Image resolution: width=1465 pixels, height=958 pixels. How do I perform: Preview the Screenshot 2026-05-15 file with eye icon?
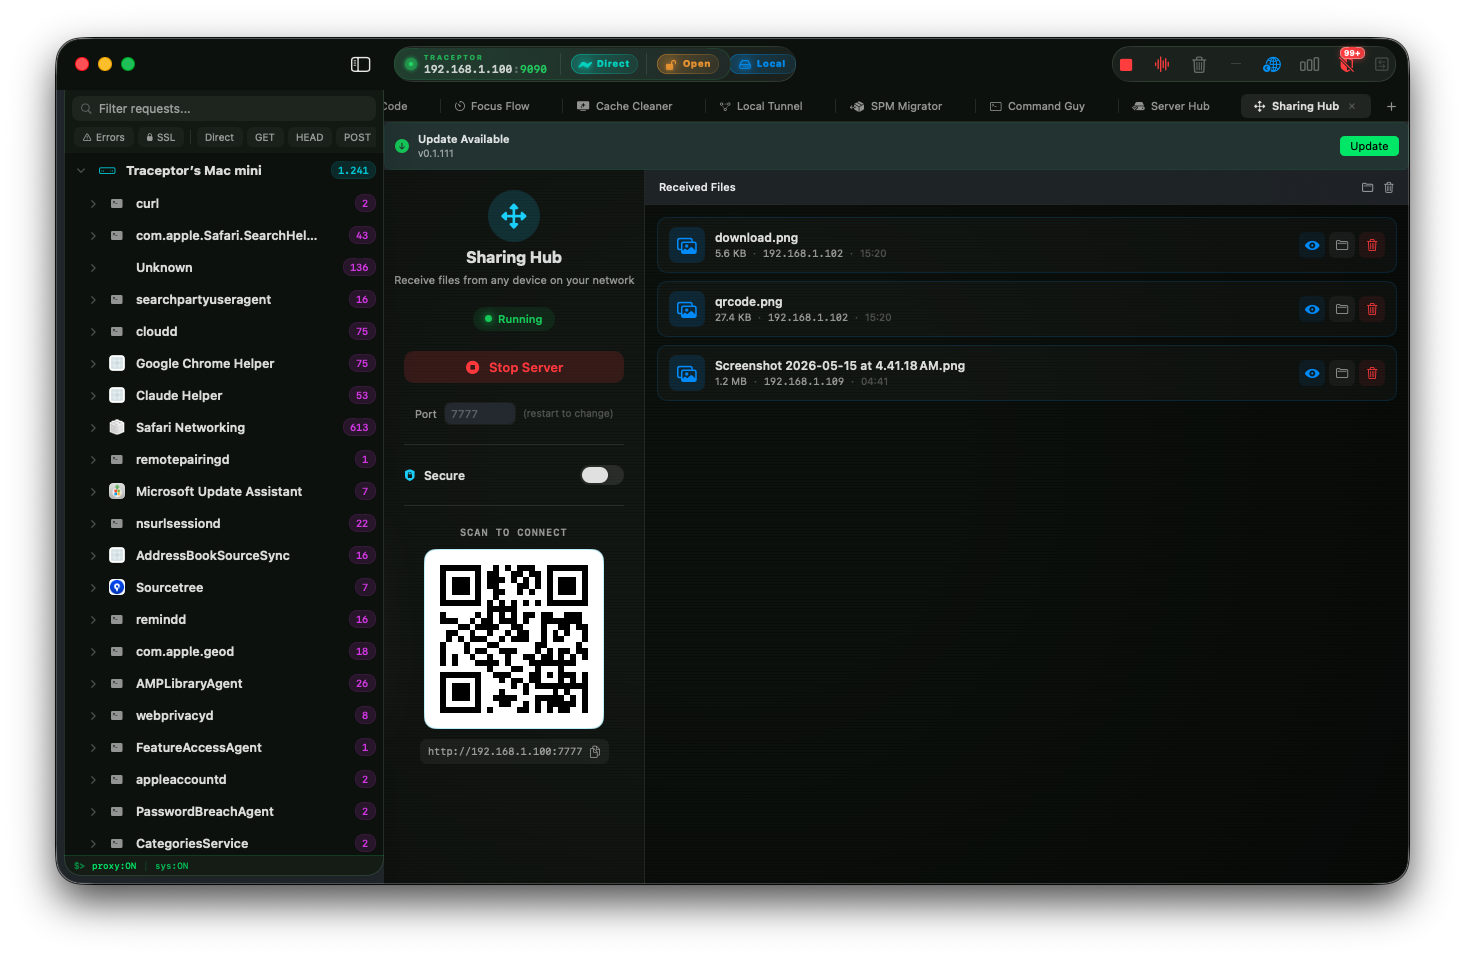pos(1312,373)
